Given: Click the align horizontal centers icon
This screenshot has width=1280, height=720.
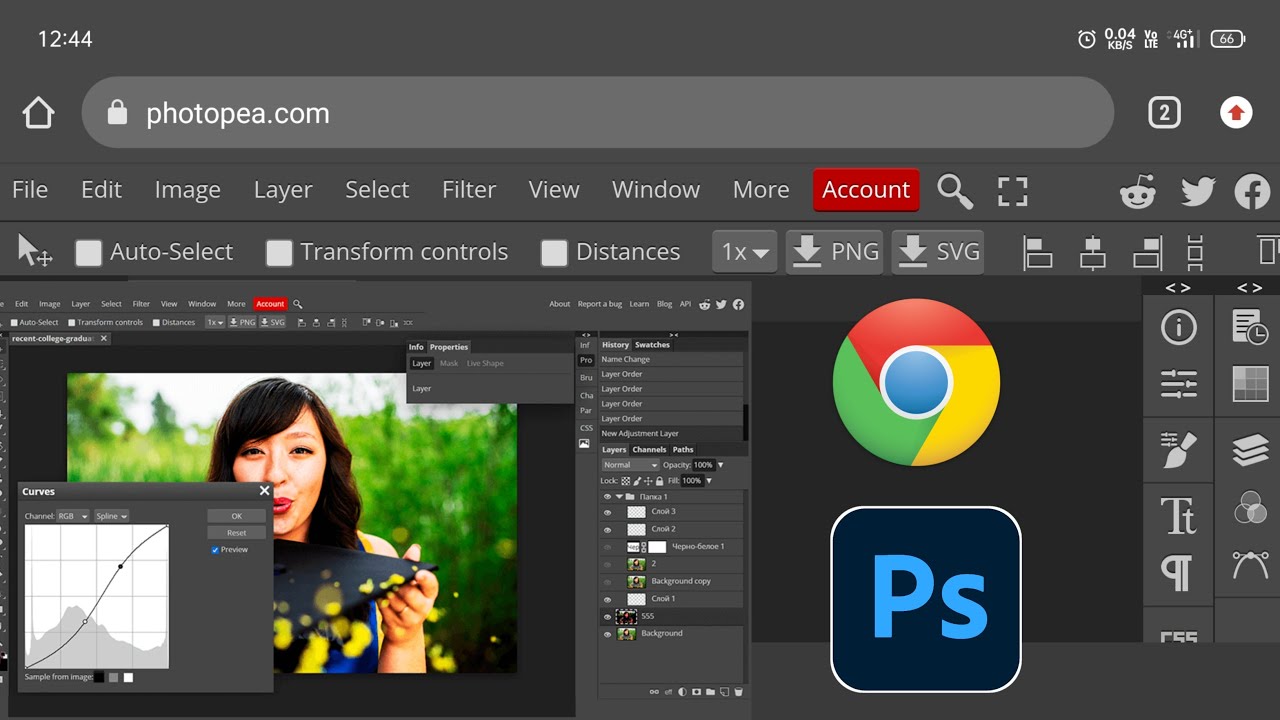Looking at the screenshot, I should [x=1093, y=252].
